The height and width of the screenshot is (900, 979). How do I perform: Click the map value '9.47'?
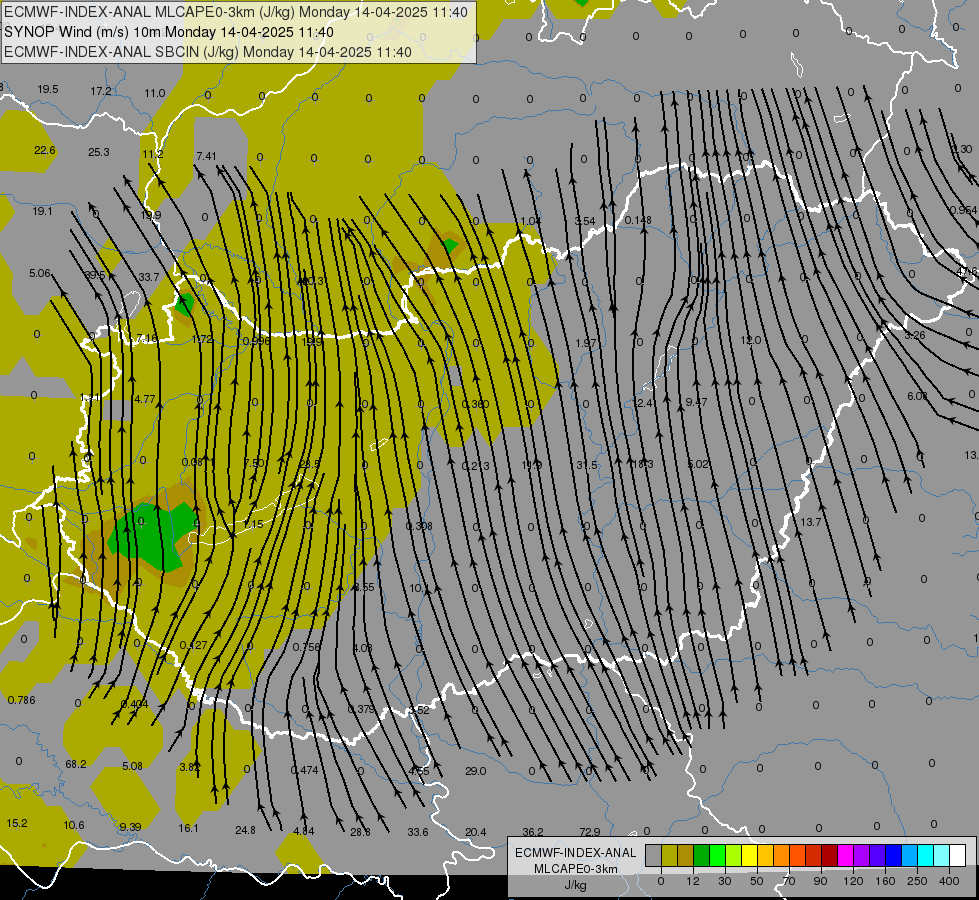696,402
